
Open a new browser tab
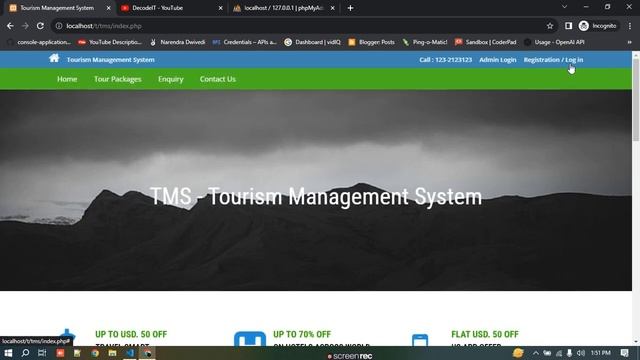pyautogui.click(x=350, y=8)
